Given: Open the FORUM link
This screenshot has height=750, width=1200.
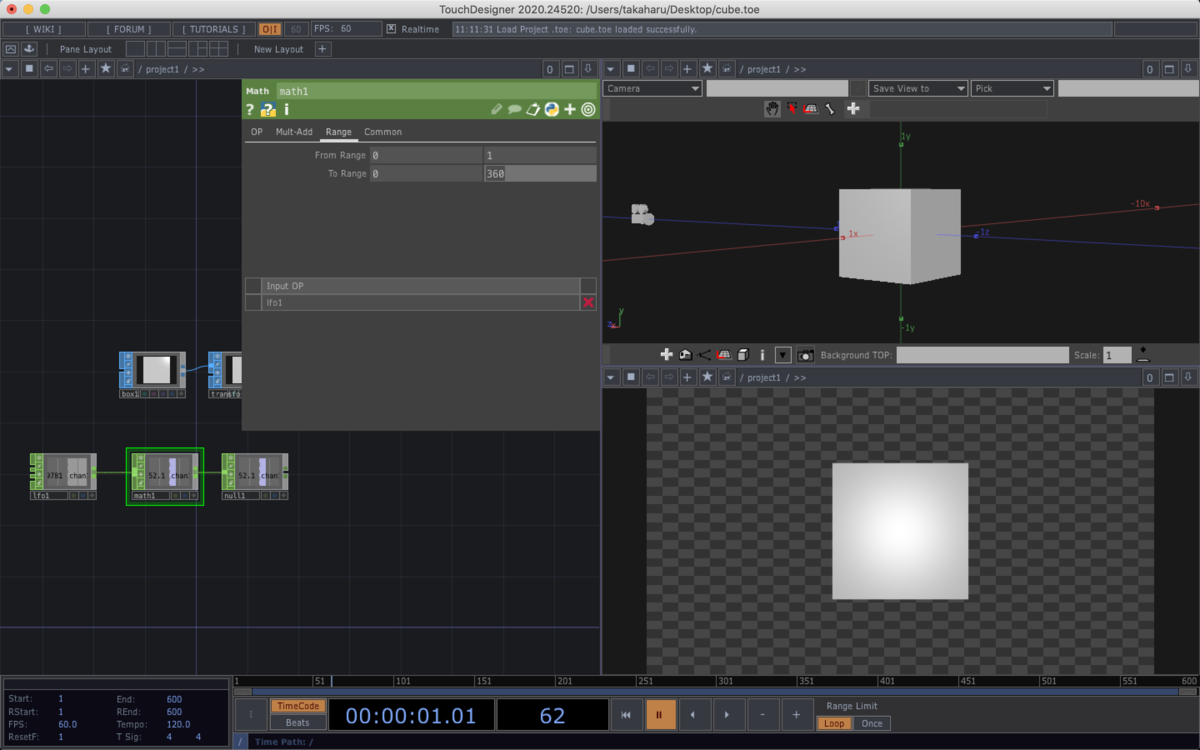Looking at the screenshot, I should [129, 29].
